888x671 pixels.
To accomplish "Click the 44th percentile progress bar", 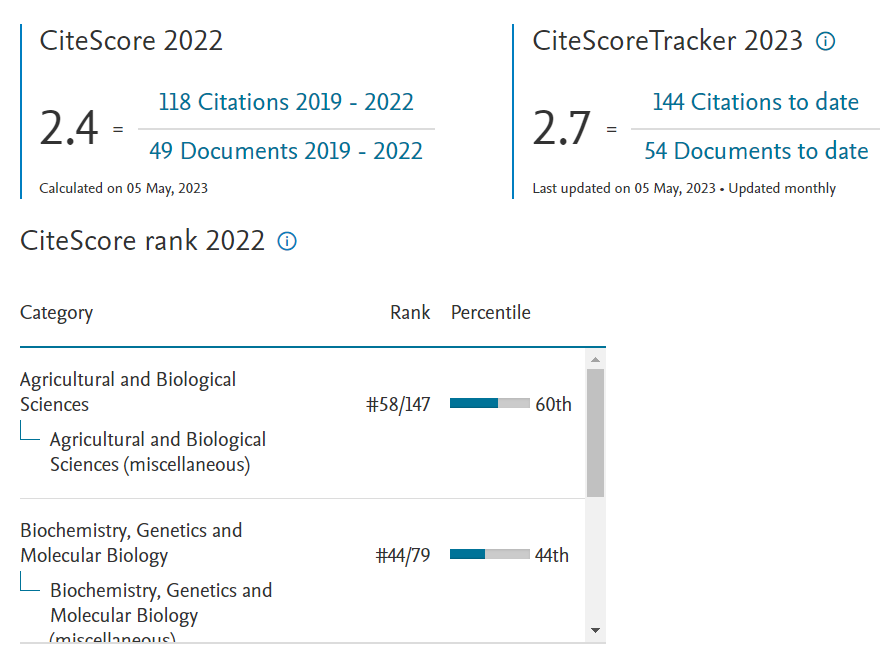I will 490,554.
